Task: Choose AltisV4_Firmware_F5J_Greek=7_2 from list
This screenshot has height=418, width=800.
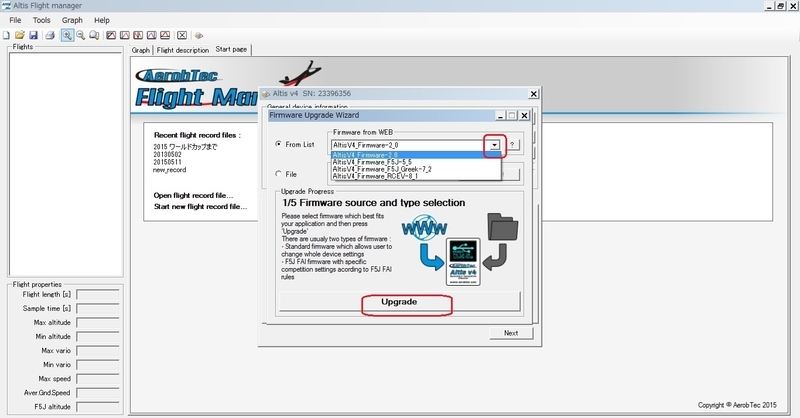Action: pos(416,169)
